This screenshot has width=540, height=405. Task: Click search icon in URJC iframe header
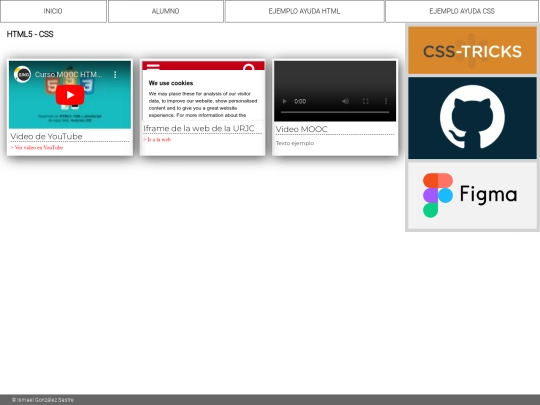pyautogui.click(x=249, y=68)
